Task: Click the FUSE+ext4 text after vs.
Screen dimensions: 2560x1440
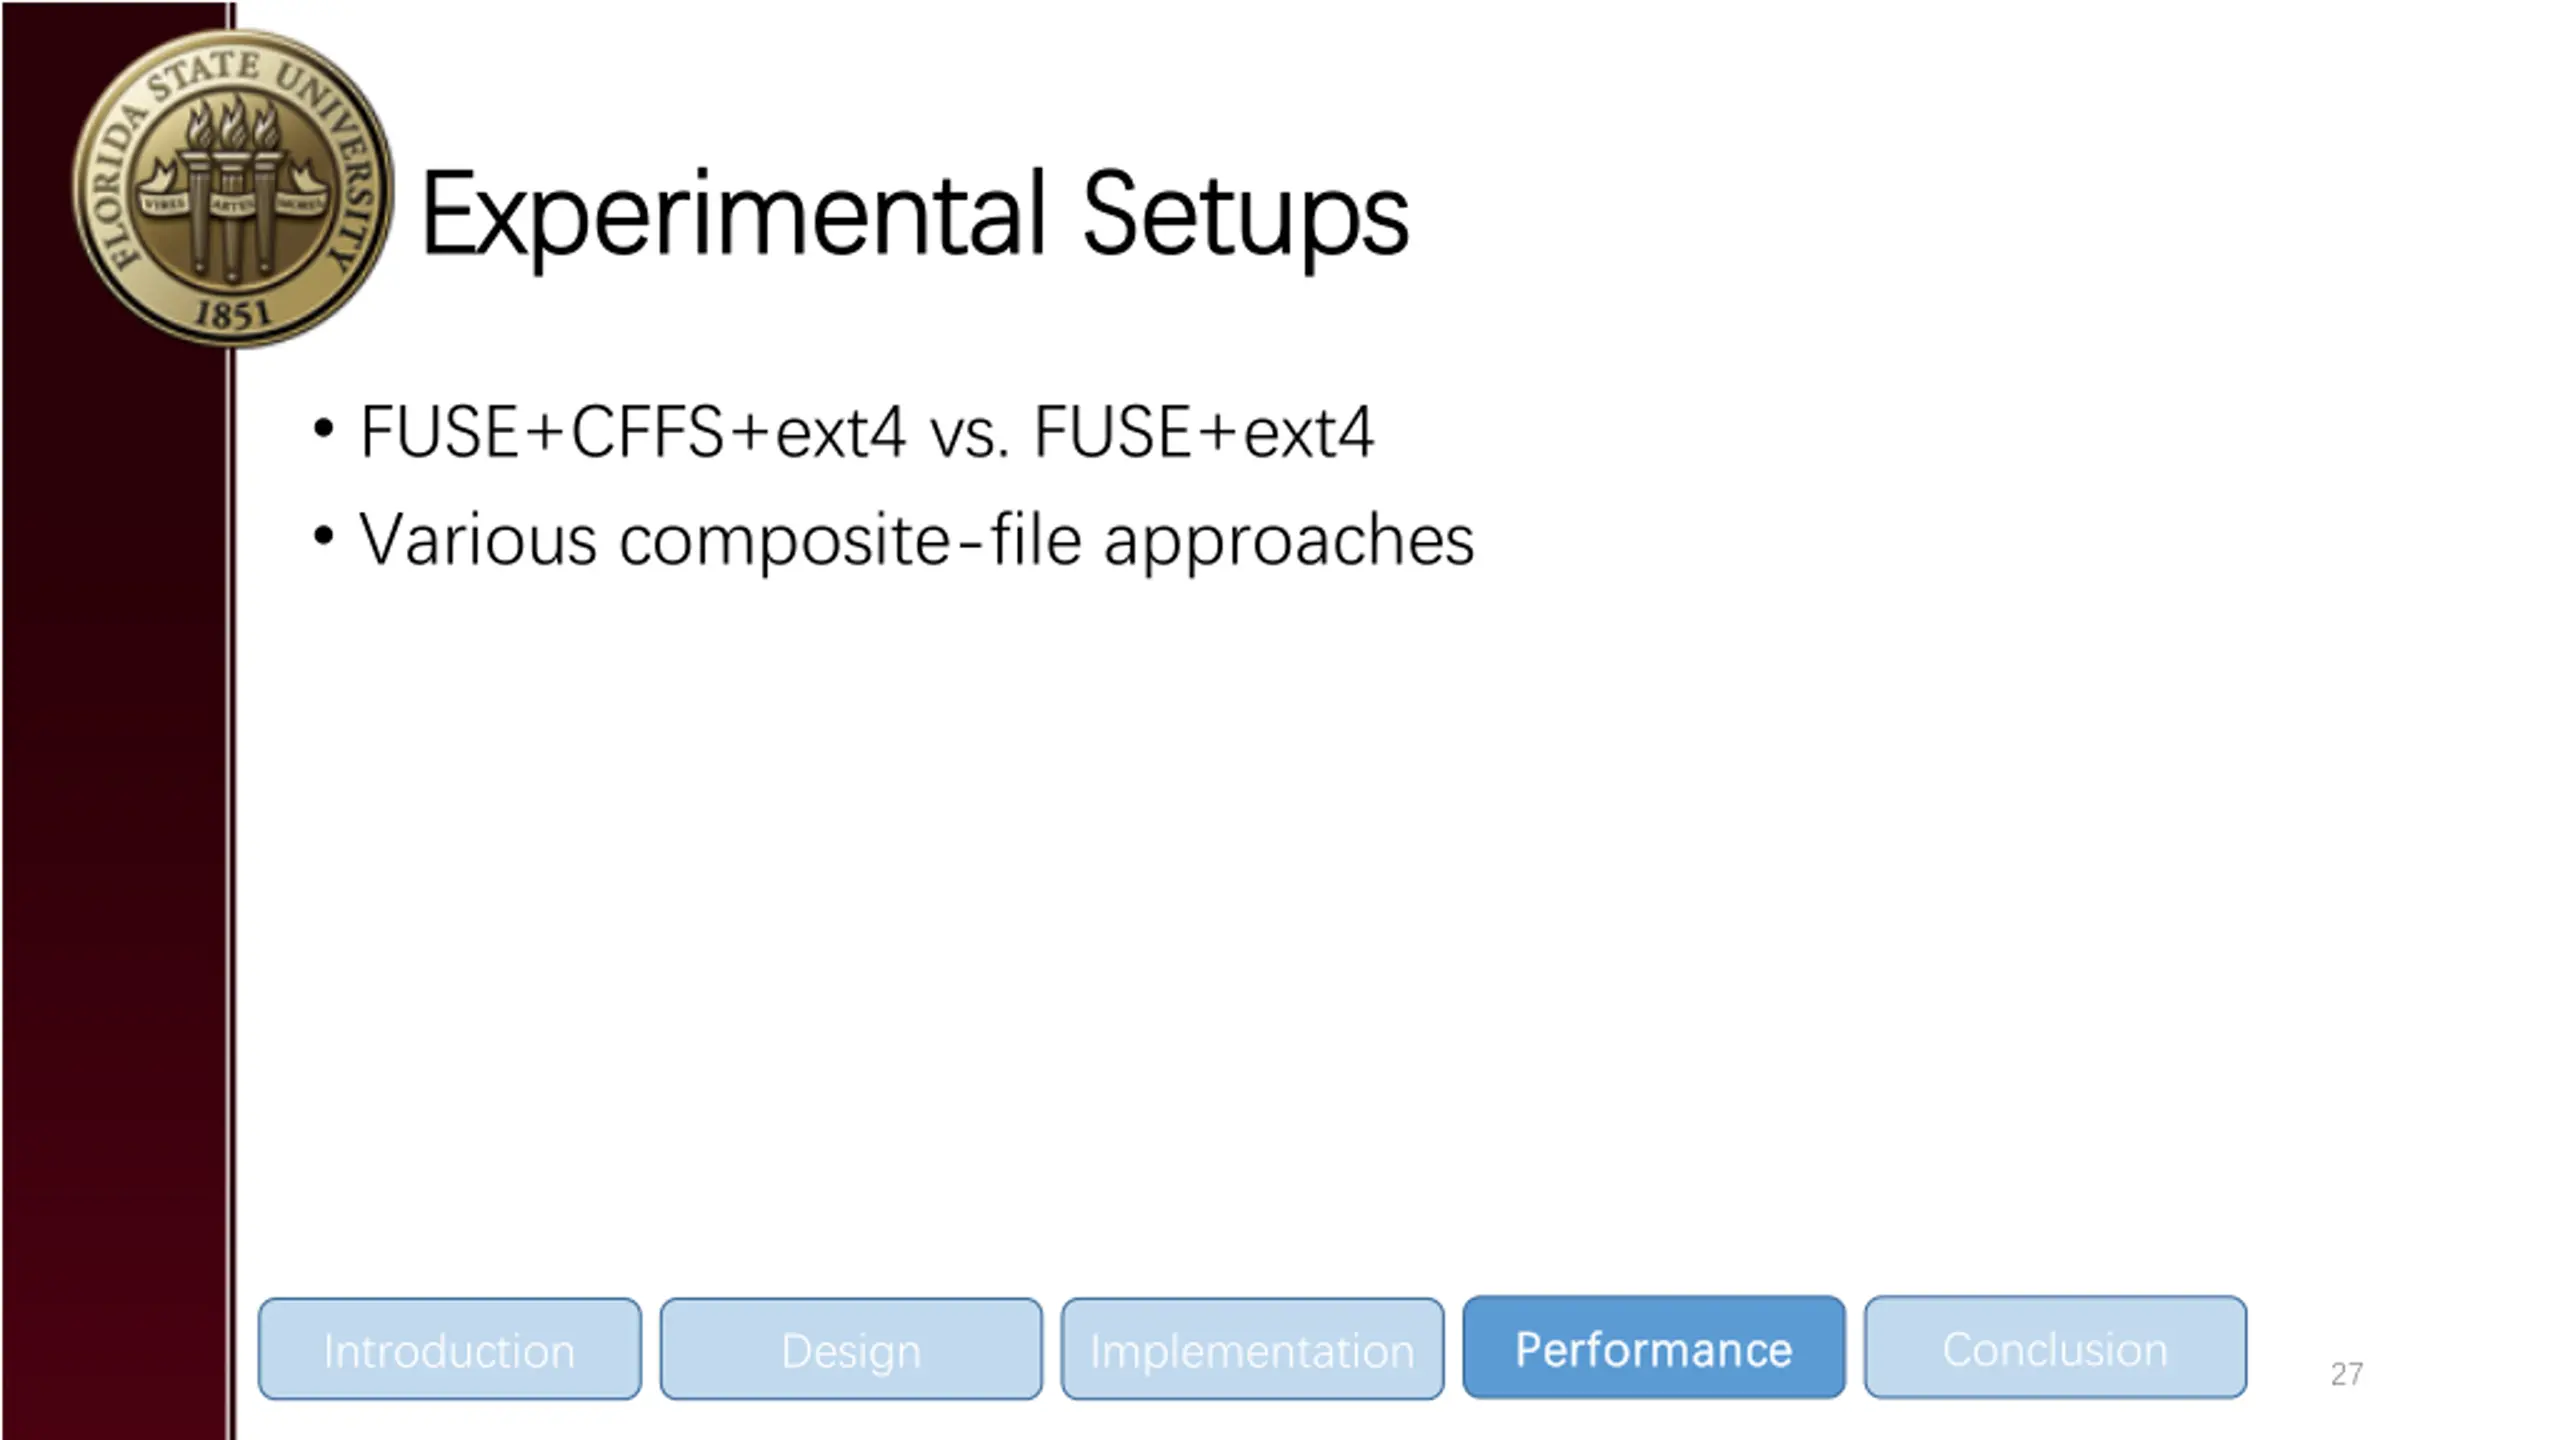Action: [1204, 432]
